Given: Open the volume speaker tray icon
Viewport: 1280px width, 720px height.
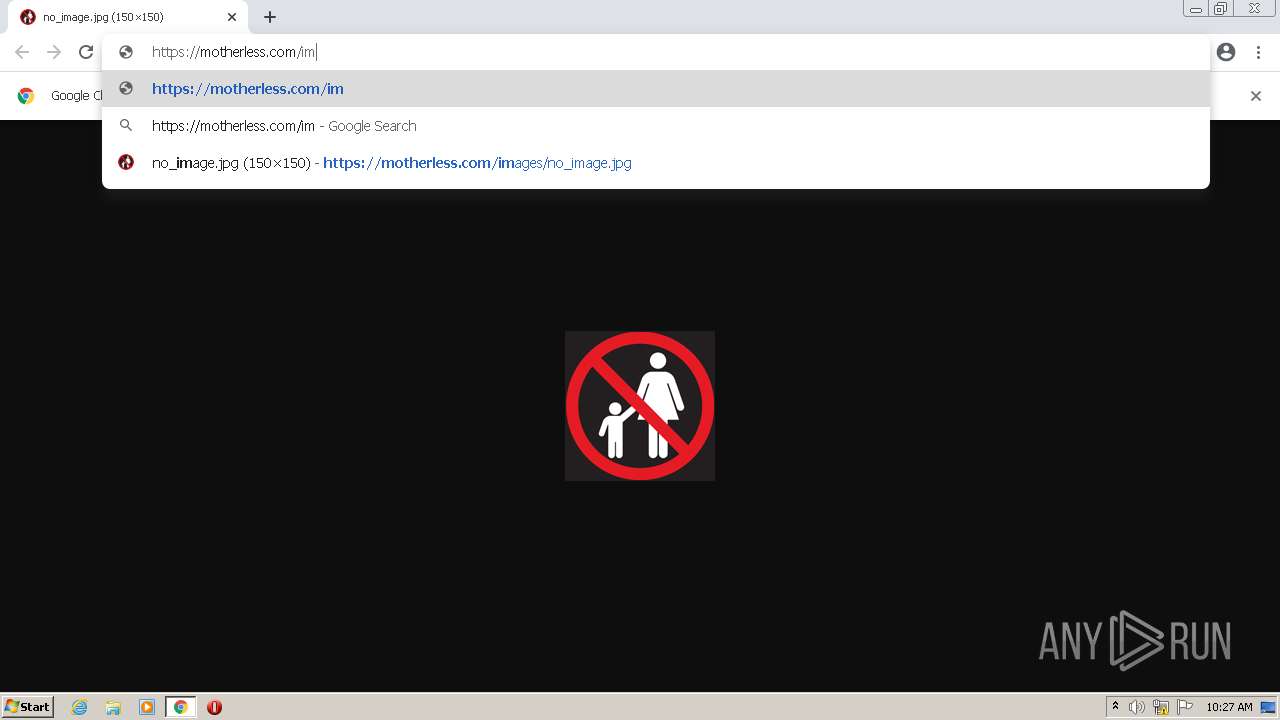Looking at the screenshot, I should [x=1137, y=707].
